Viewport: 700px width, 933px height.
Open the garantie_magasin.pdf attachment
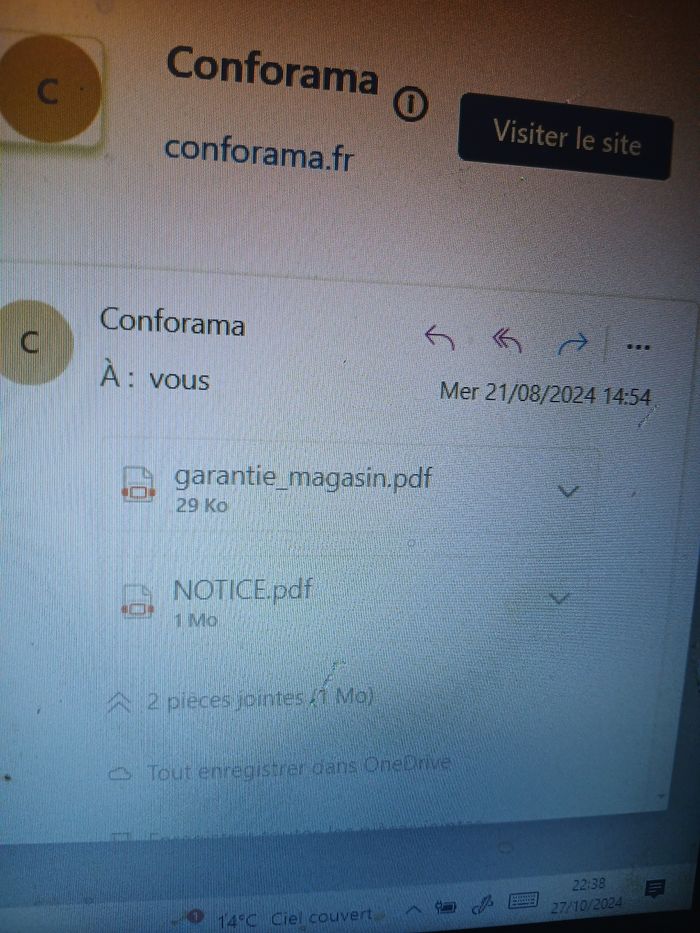pyautogui.click(x=303, y=477)
